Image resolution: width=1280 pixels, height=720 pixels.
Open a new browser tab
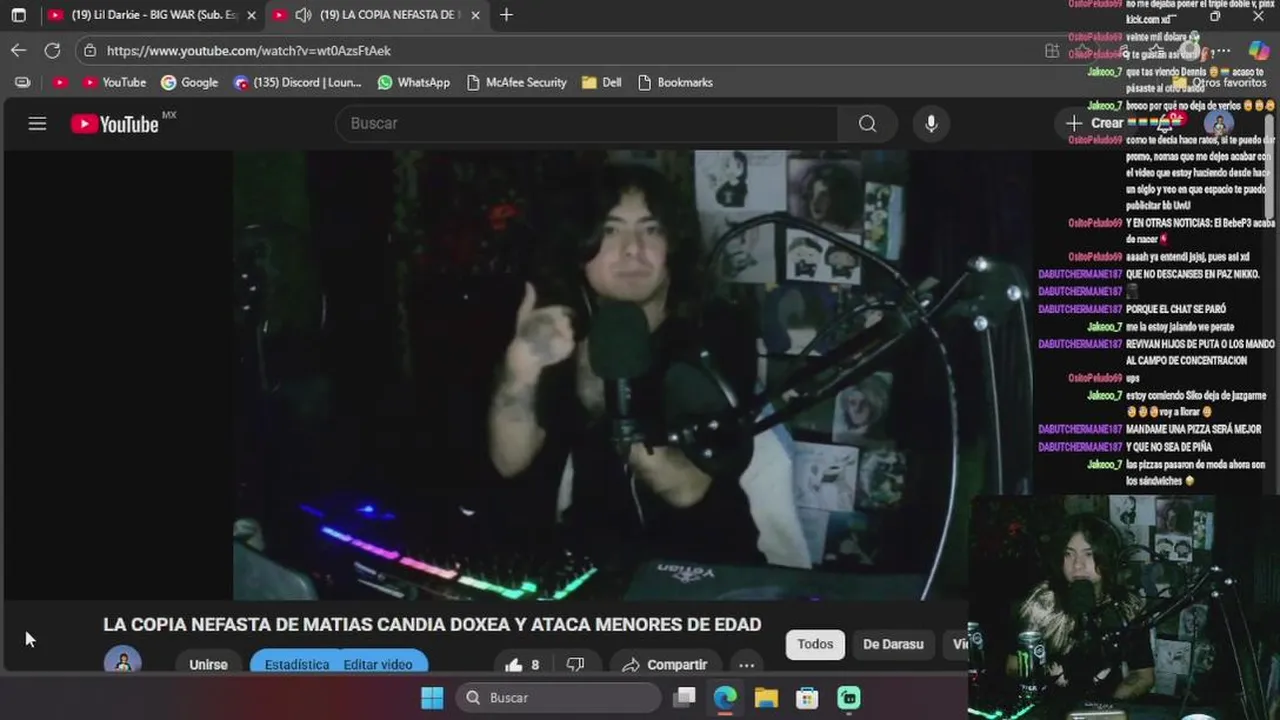coord(506,15)
